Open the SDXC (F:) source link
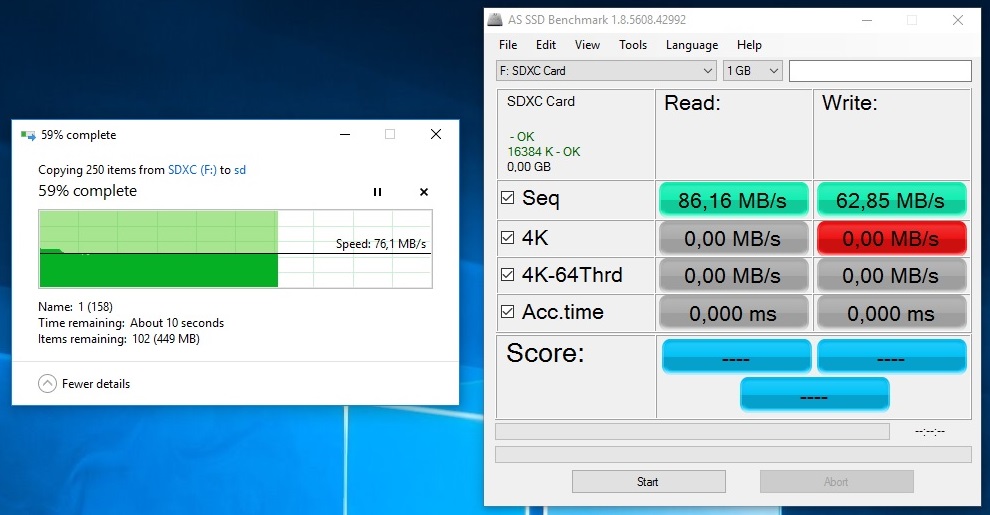Image resolution: width=990 pixels, height=515 pixels. click(x=192, y=170)
